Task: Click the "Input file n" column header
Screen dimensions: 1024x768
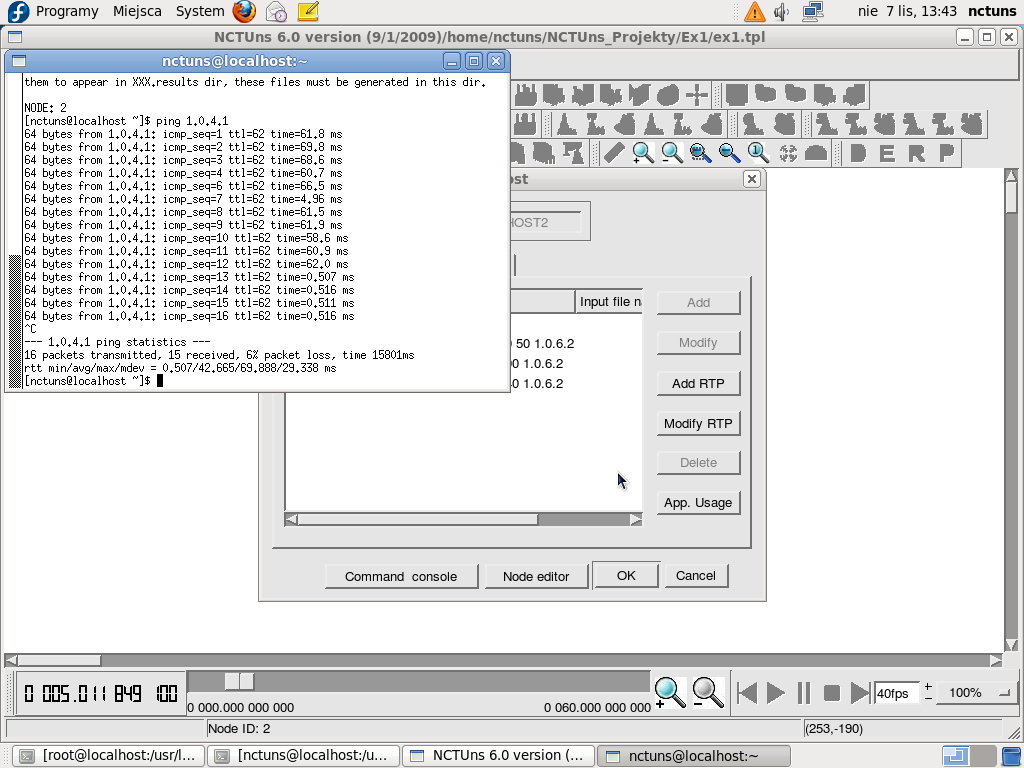Action: 609,302
